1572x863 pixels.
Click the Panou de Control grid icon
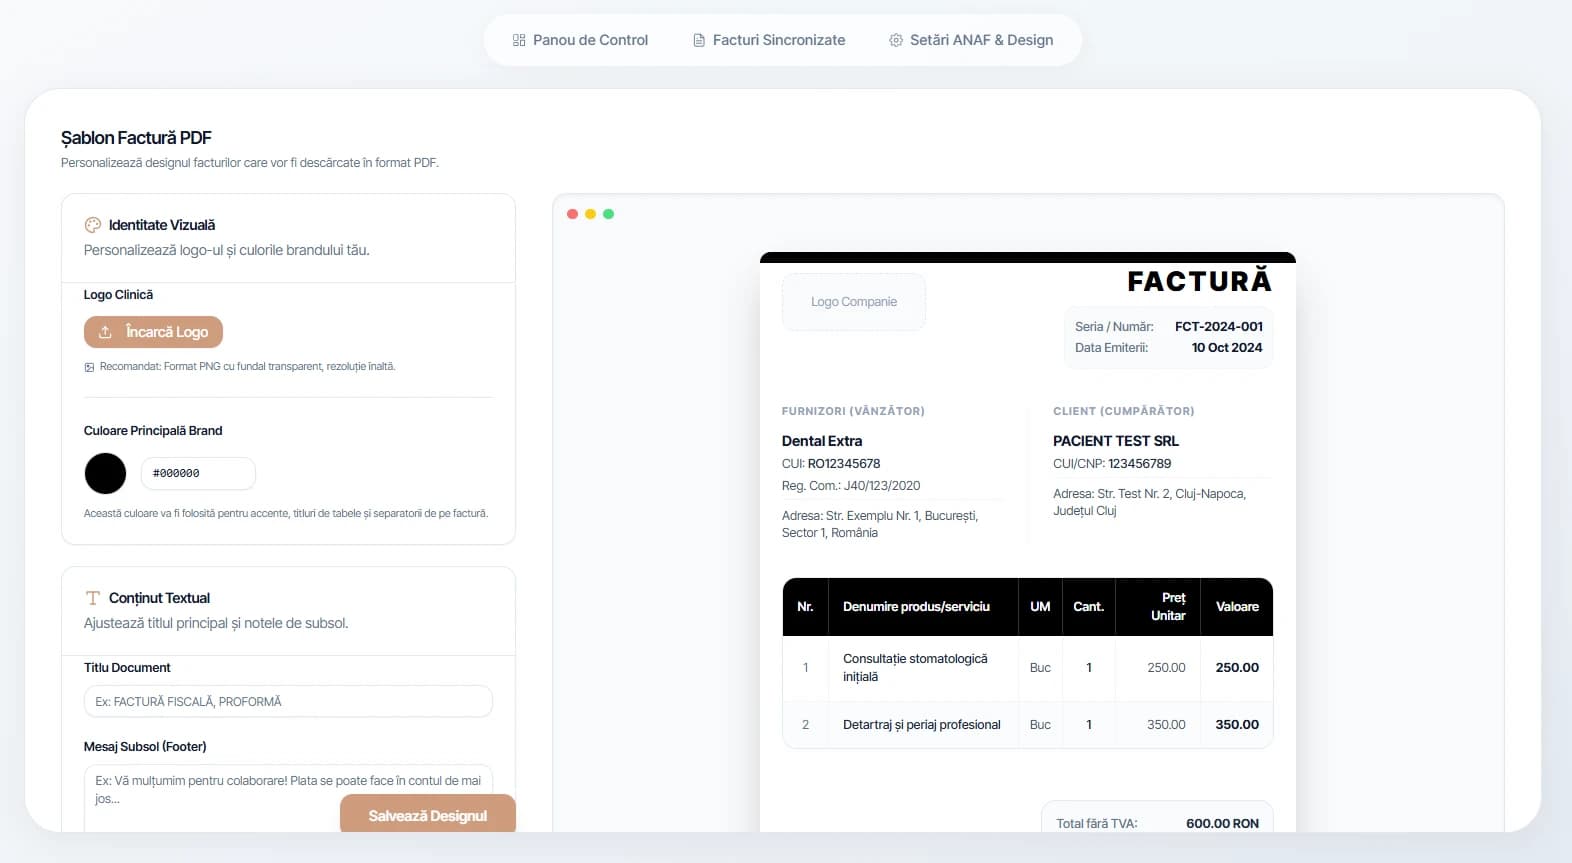click(x=519, y=40)
